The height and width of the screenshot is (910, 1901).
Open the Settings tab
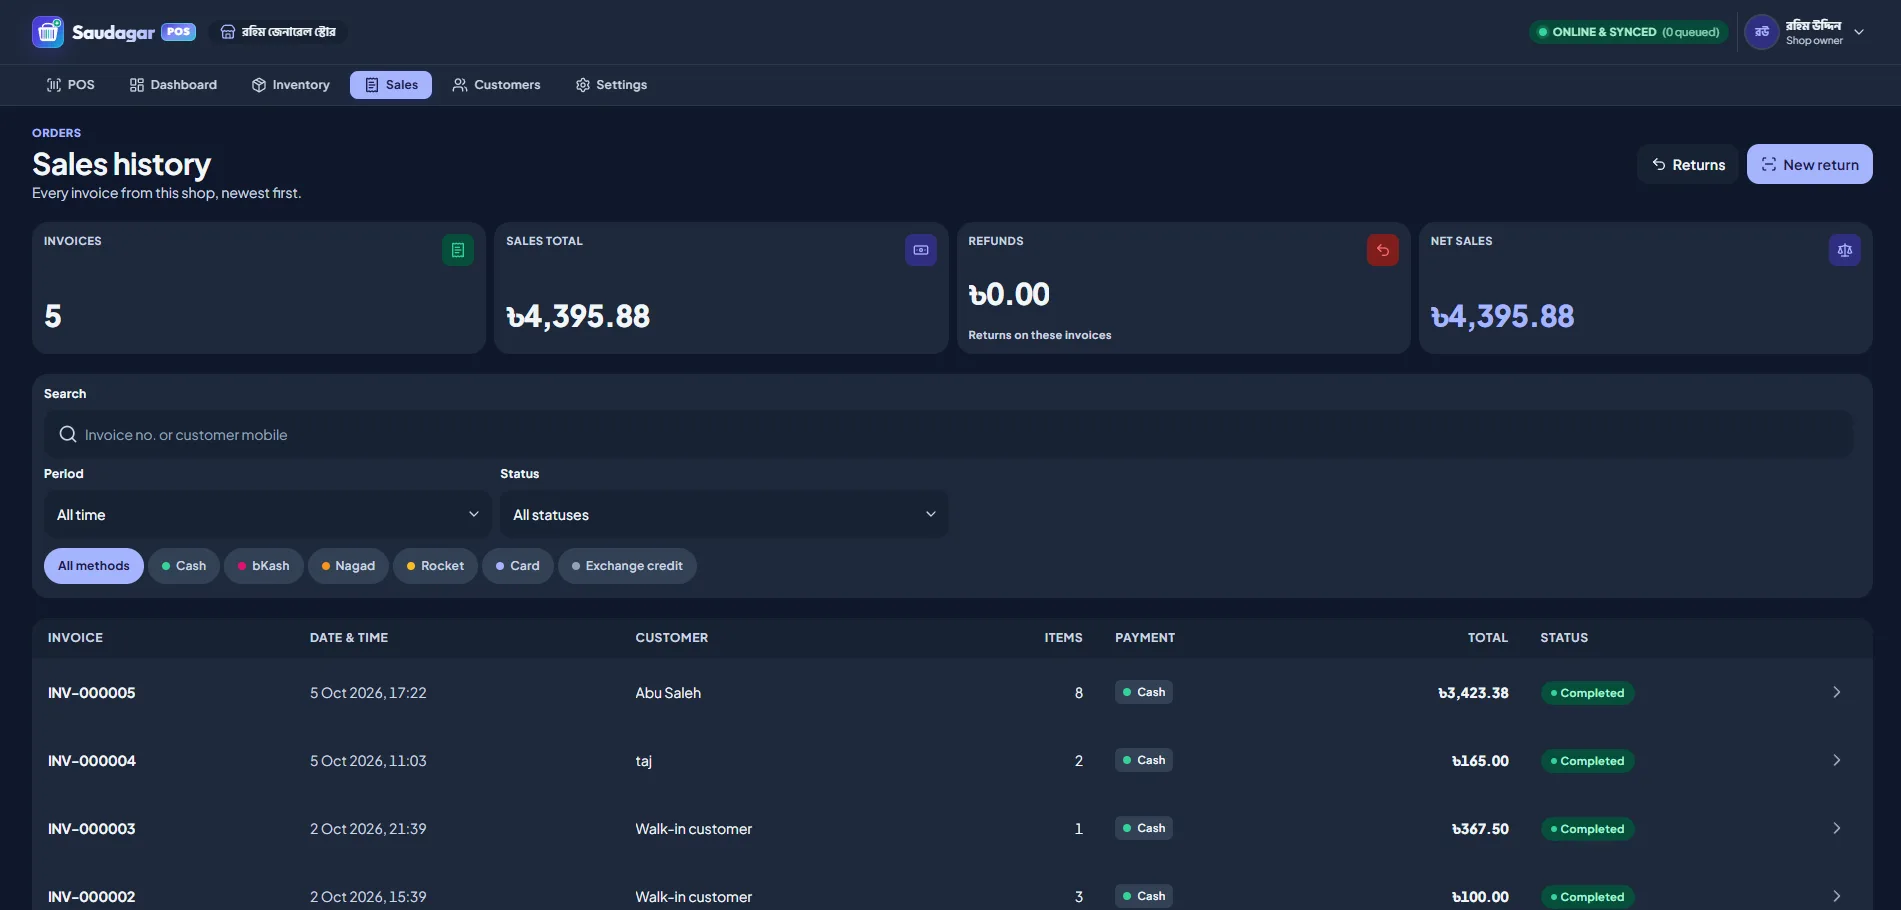click(611, 85)
